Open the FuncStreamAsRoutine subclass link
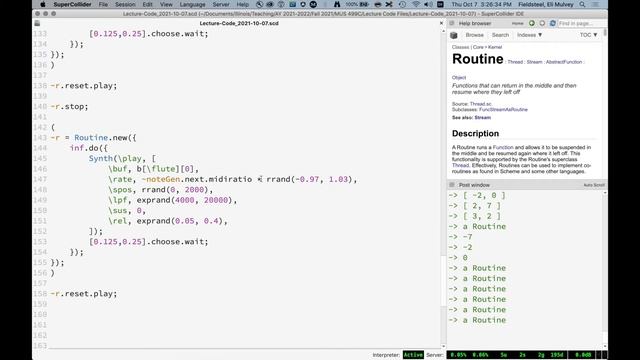 [503, 109]
